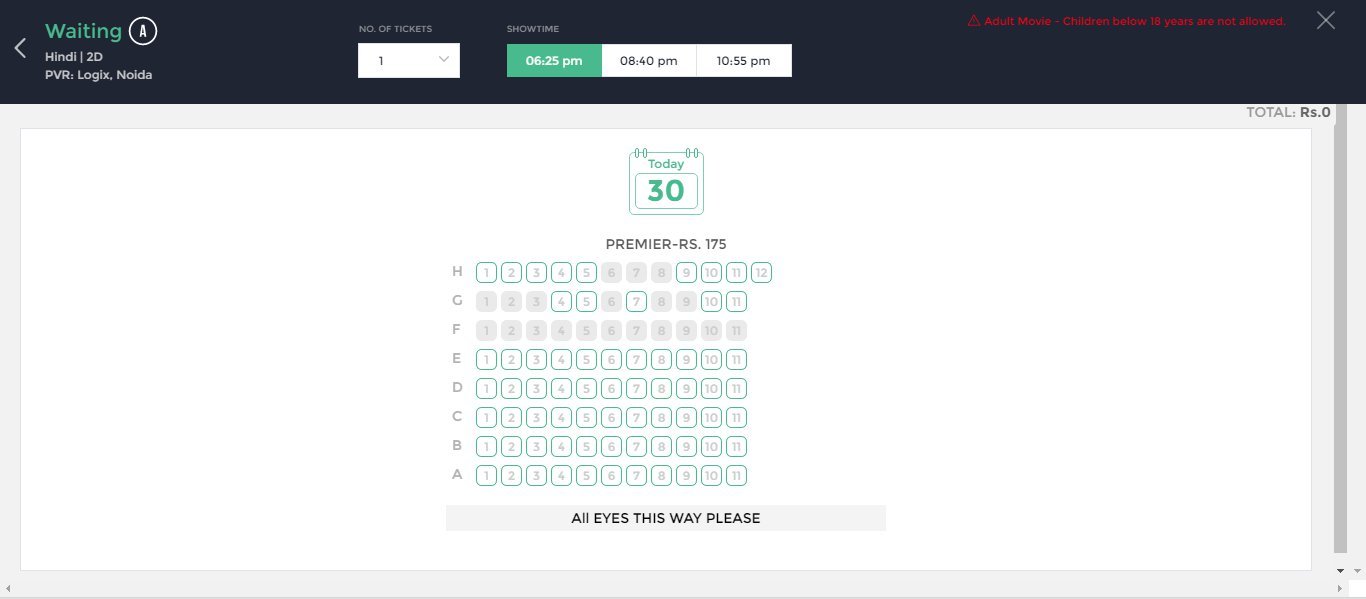
Task: Click the TOTAL Rs.0 price display
Action: 1288,112
